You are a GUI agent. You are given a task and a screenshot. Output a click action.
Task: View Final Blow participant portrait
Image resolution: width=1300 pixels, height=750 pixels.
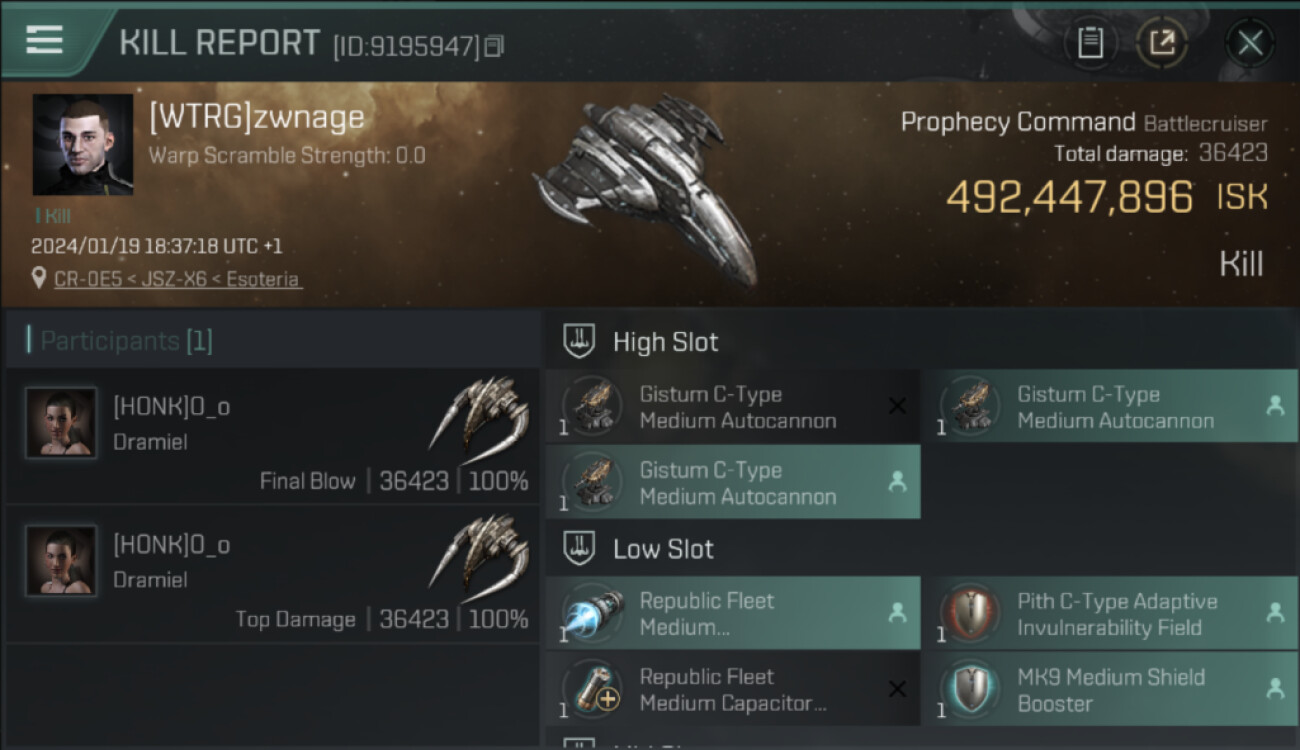61,423
